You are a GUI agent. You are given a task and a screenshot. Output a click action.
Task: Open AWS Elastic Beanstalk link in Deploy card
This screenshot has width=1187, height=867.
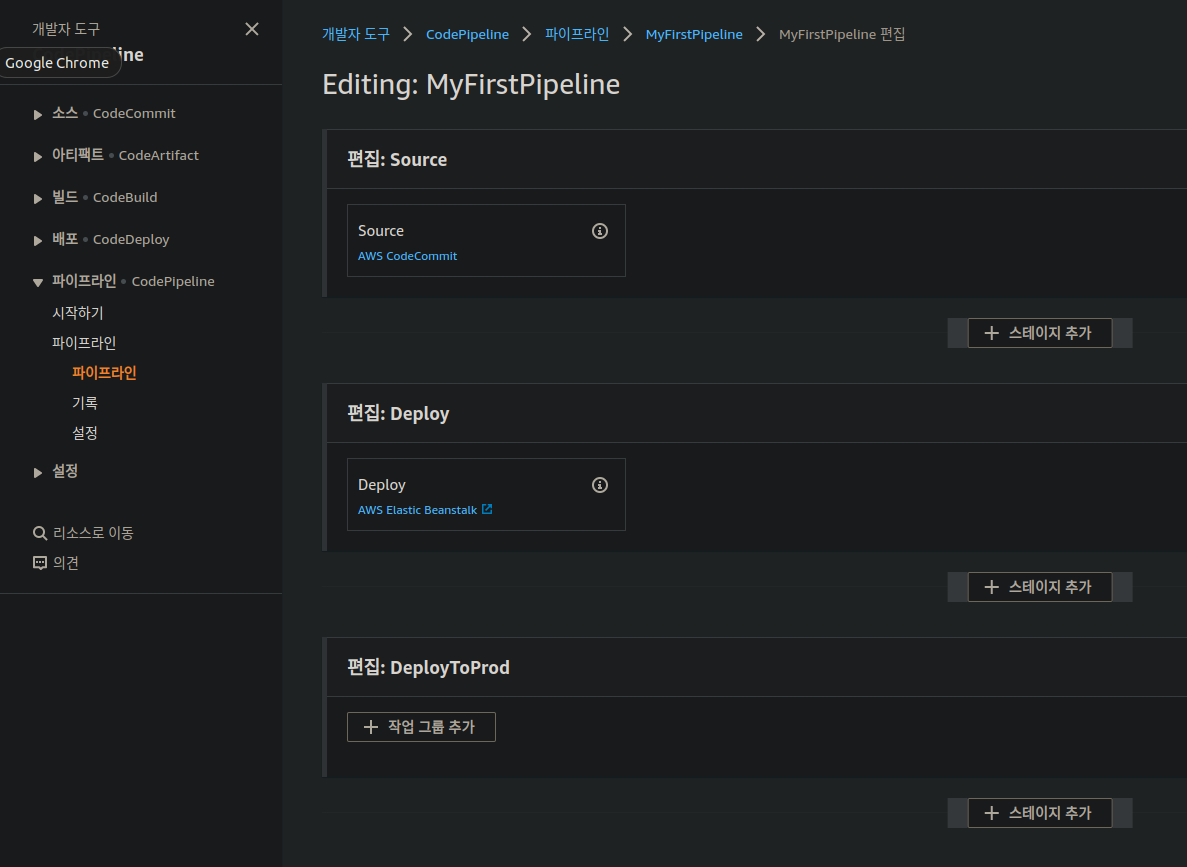(x=417, y=510)
